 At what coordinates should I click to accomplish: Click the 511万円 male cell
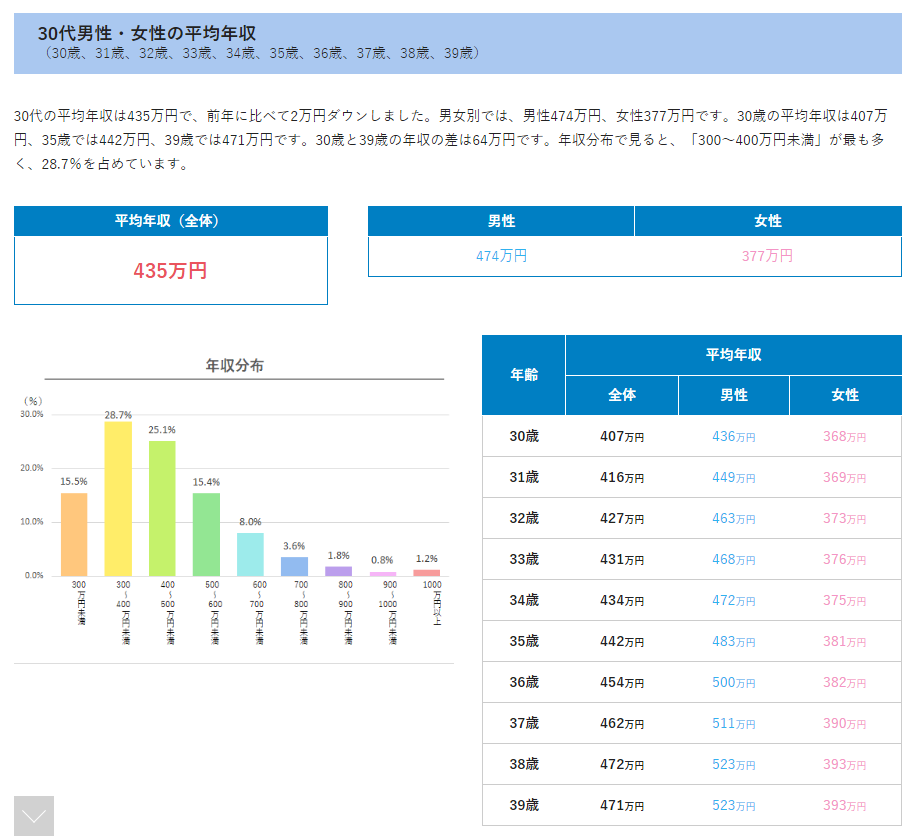click(734, 723)
